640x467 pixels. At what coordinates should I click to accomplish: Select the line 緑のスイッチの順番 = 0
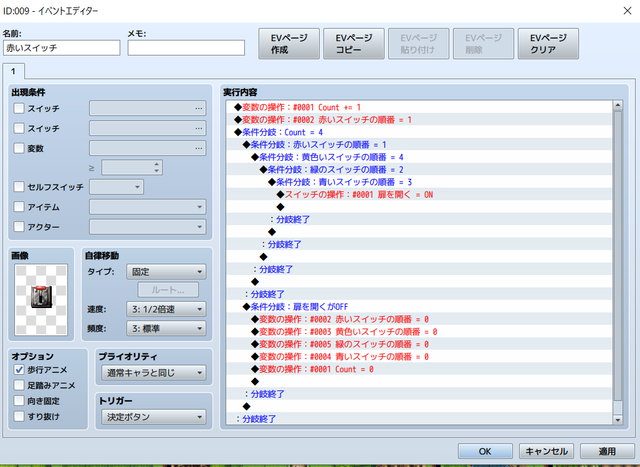click(x=419, y=344)
